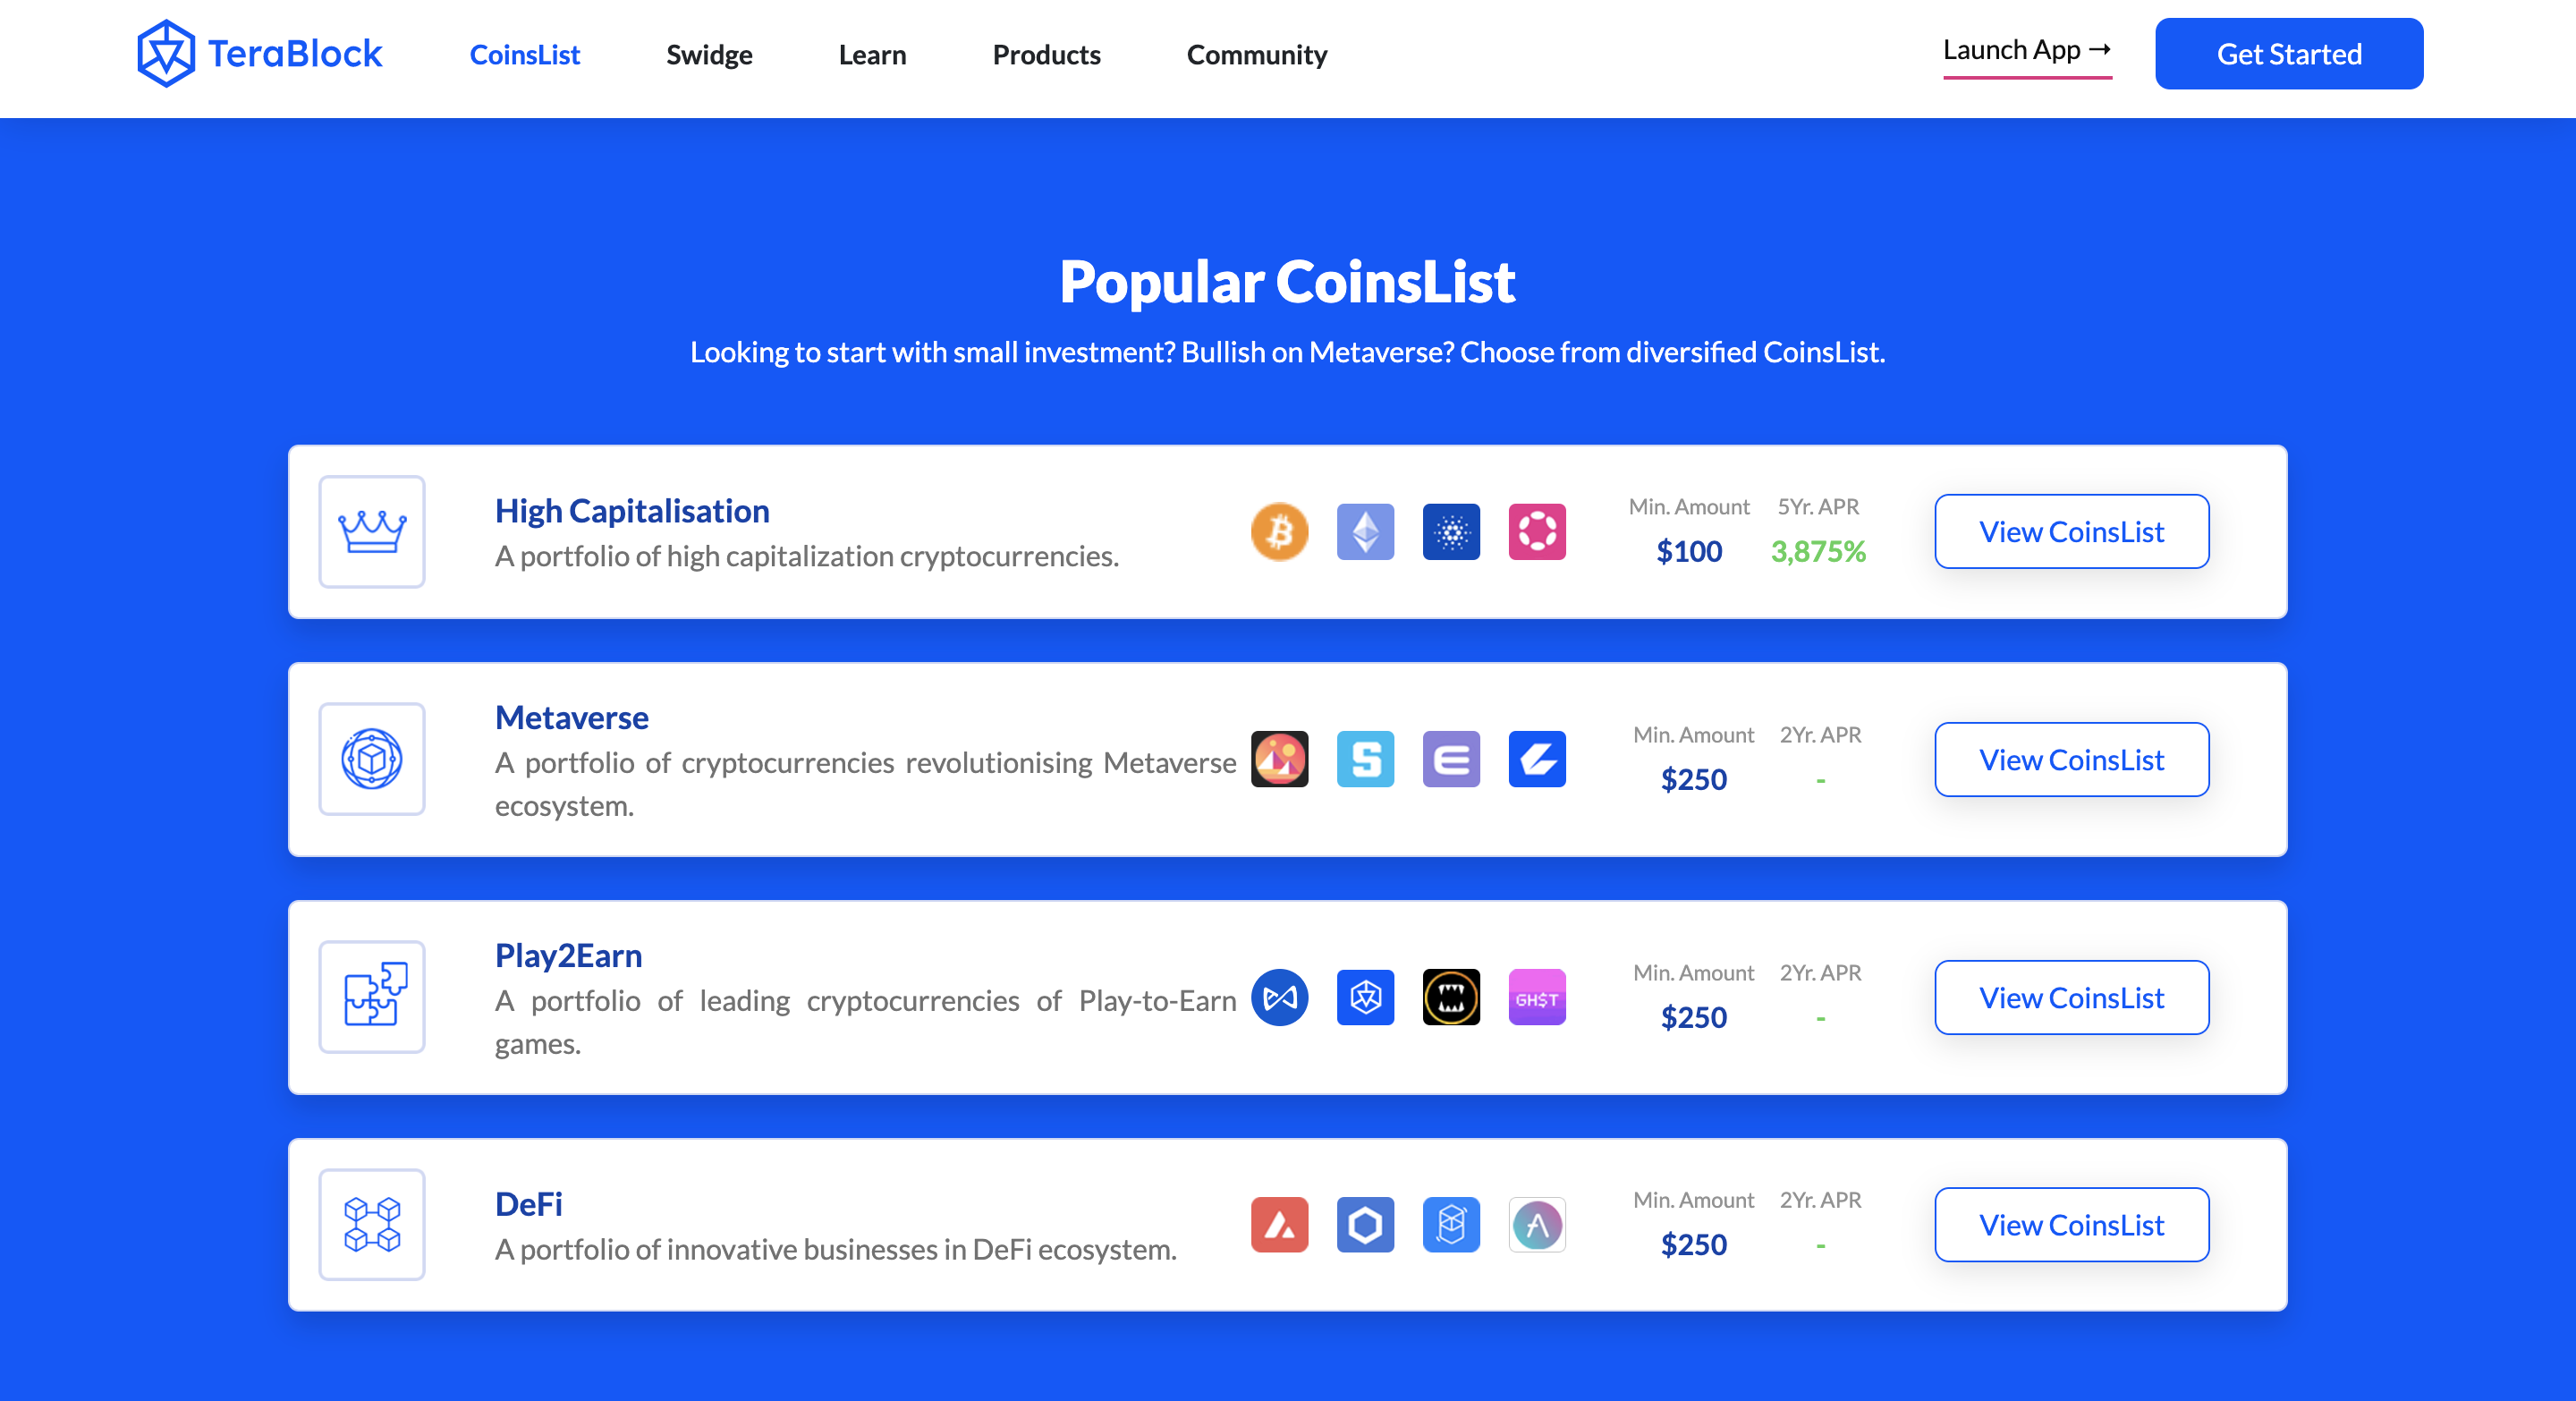The width and height of the screenshot is (2576, 1401).
Task: Click the TeraBlock logo icon
Action: point(165,54)
